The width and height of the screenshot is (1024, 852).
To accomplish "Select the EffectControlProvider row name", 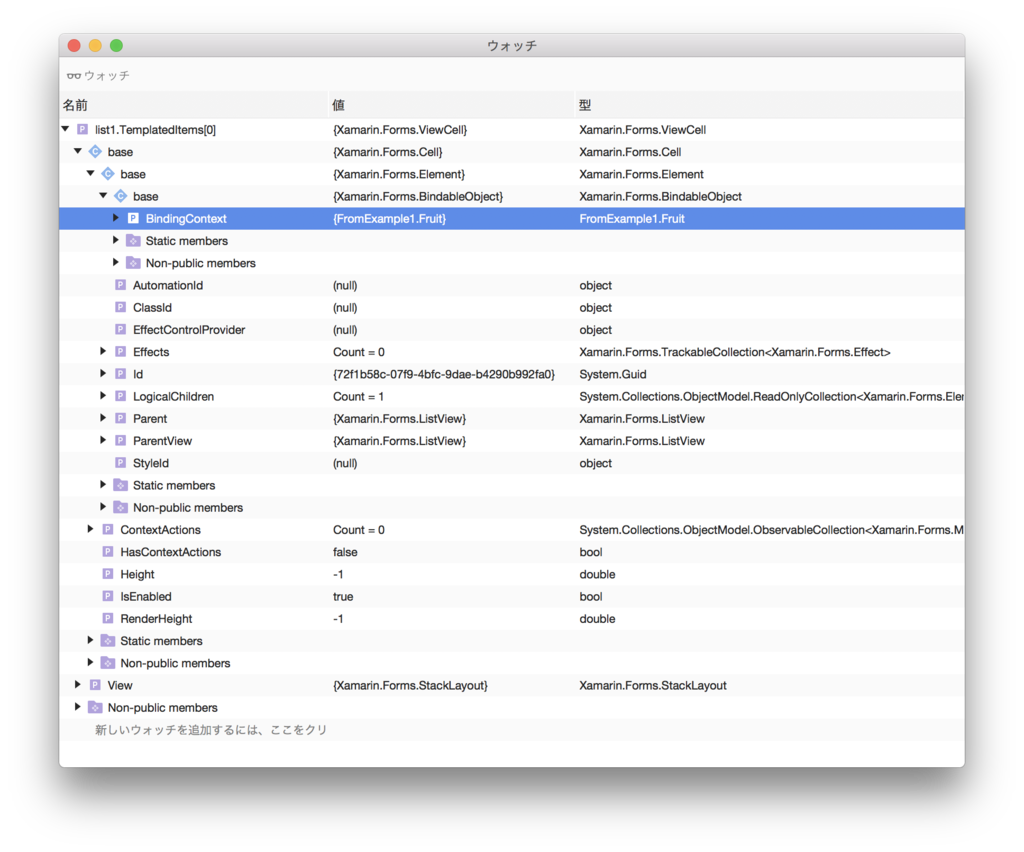I will (x=189, y=330).
